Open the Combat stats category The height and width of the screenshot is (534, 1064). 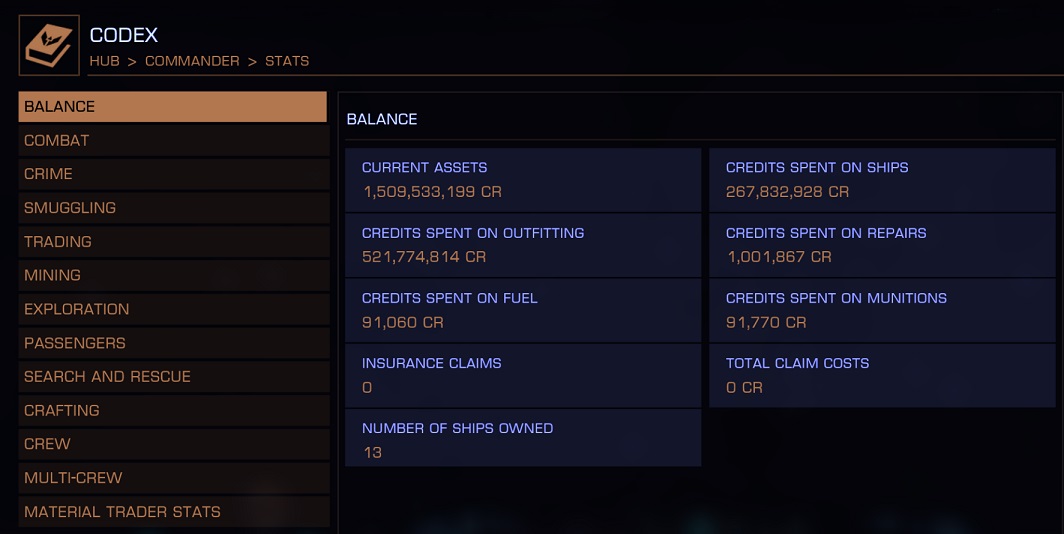coord(174,140)
